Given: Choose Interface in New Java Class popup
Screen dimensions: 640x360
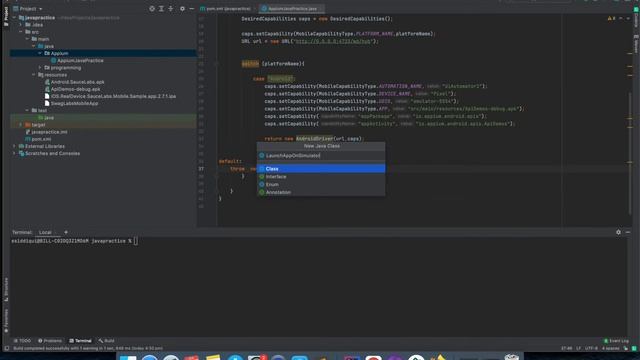Looking at the screenshot, I should pyautogui.click(x=321, y=177).
